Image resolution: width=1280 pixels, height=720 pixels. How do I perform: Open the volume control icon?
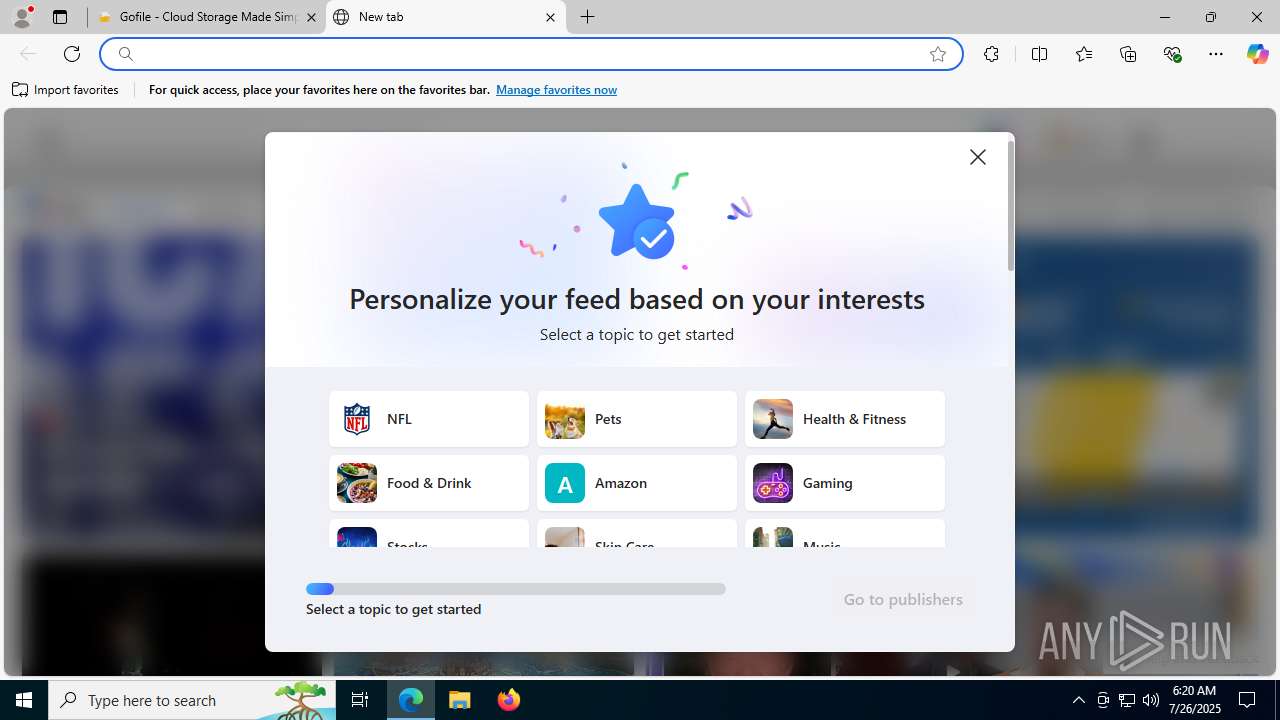tap(1150, 700)
